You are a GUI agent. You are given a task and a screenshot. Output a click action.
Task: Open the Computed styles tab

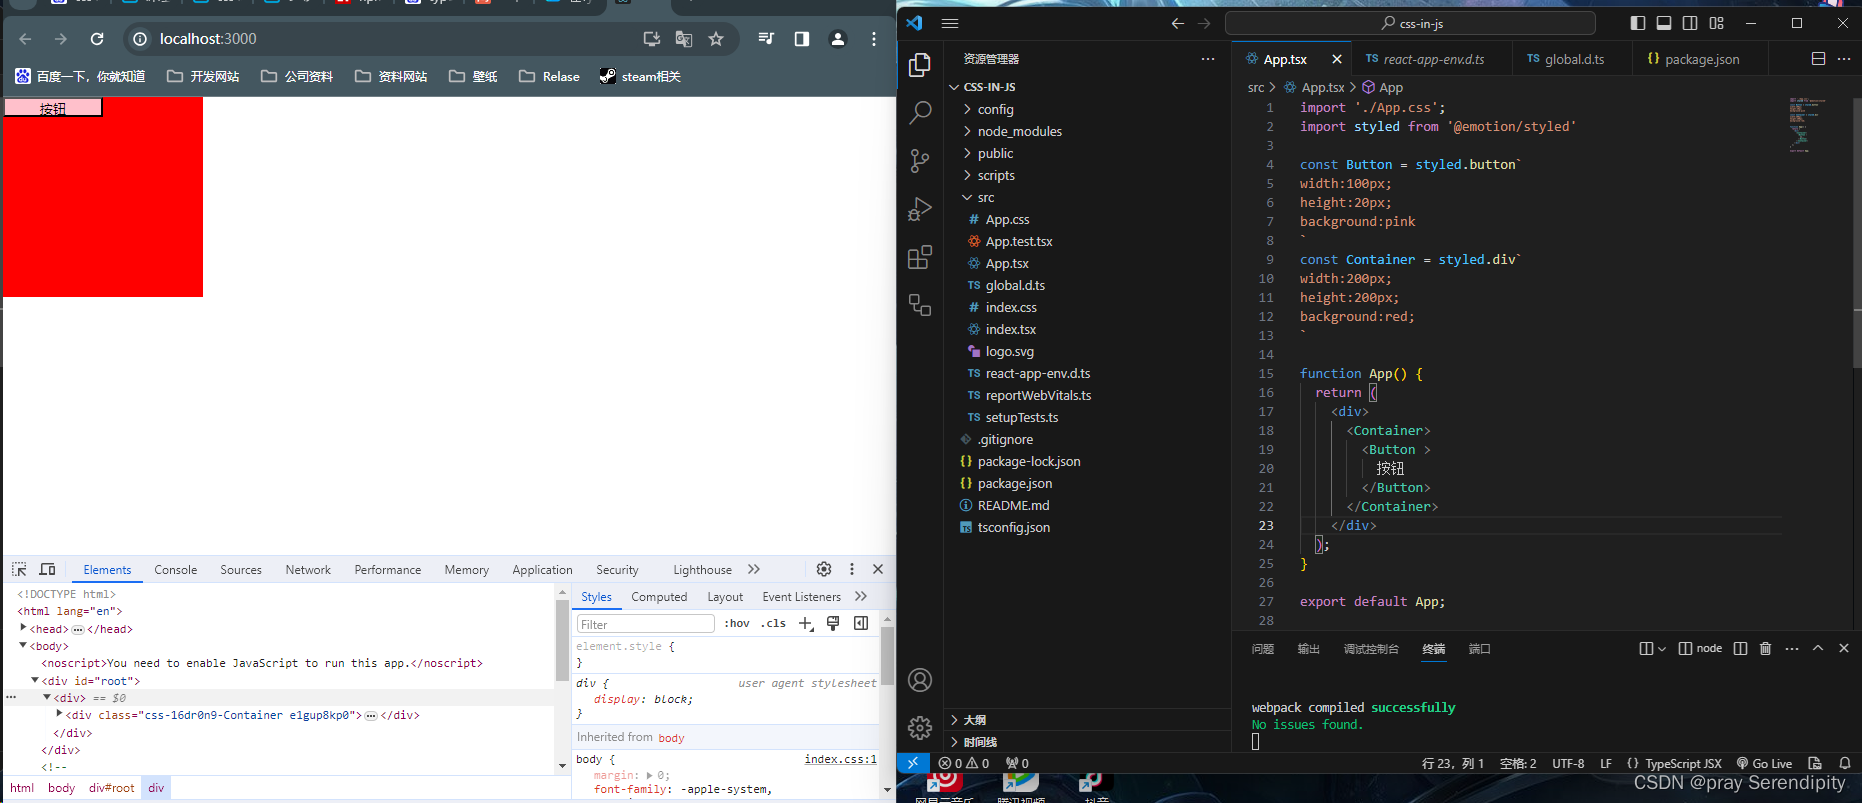(659, 597)
